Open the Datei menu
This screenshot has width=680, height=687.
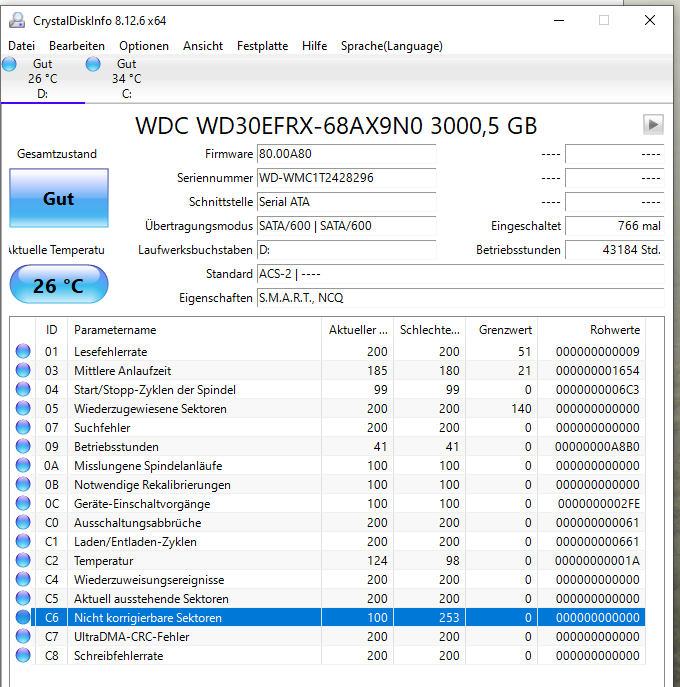pyautogui.click(x=21, y=46)
